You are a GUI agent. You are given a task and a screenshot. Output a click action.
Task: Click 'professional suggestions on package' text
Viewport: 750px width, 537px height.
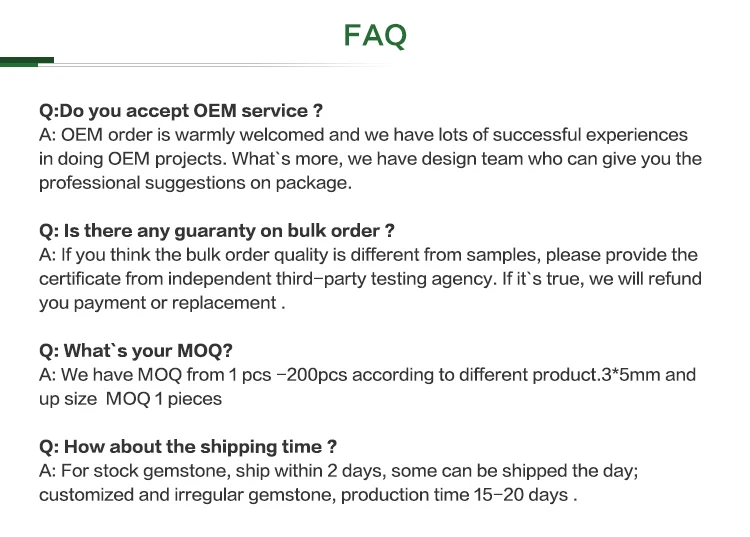195,183
